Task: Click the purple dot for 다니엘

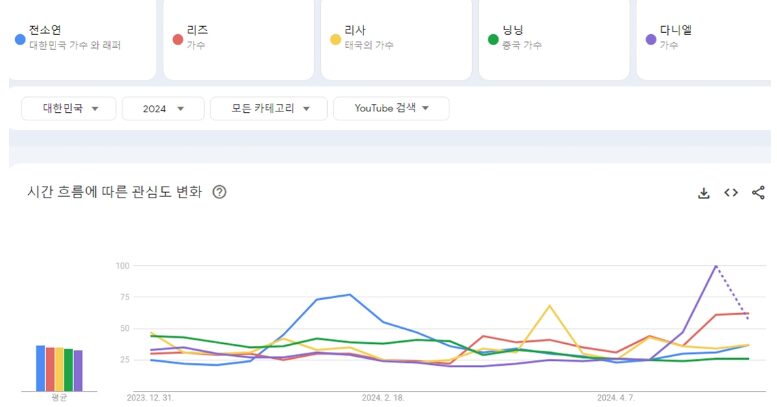Action: (x=651, y=39)
